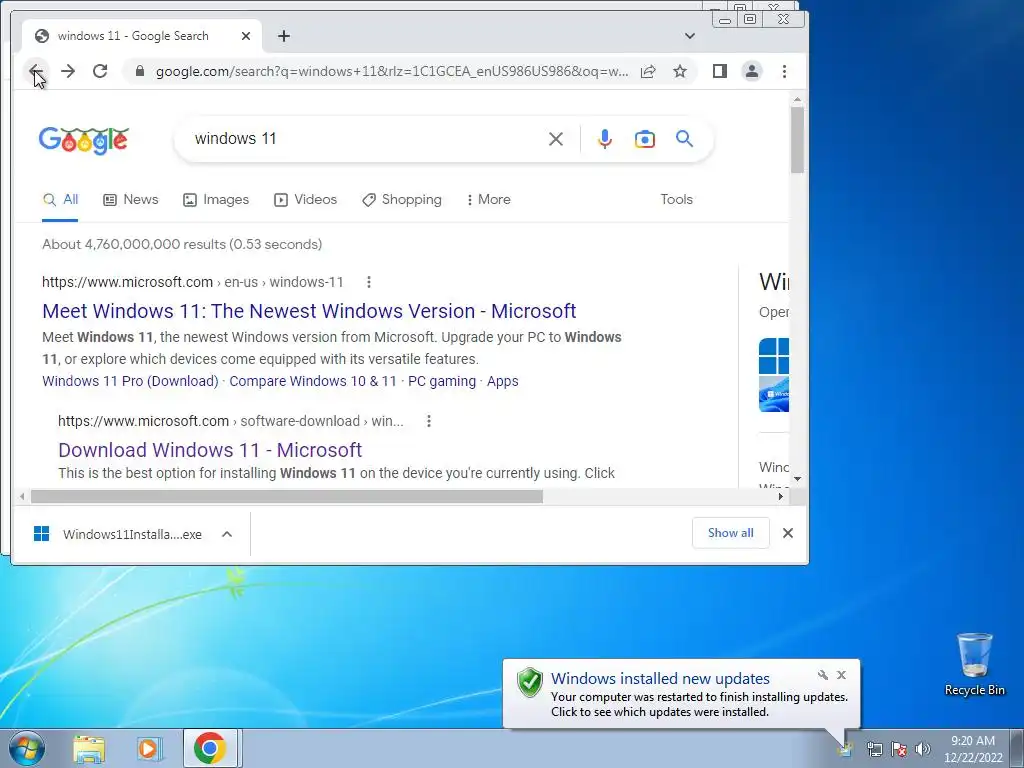Follow the 'PC gaming' sitelink

tap(442, 381)
